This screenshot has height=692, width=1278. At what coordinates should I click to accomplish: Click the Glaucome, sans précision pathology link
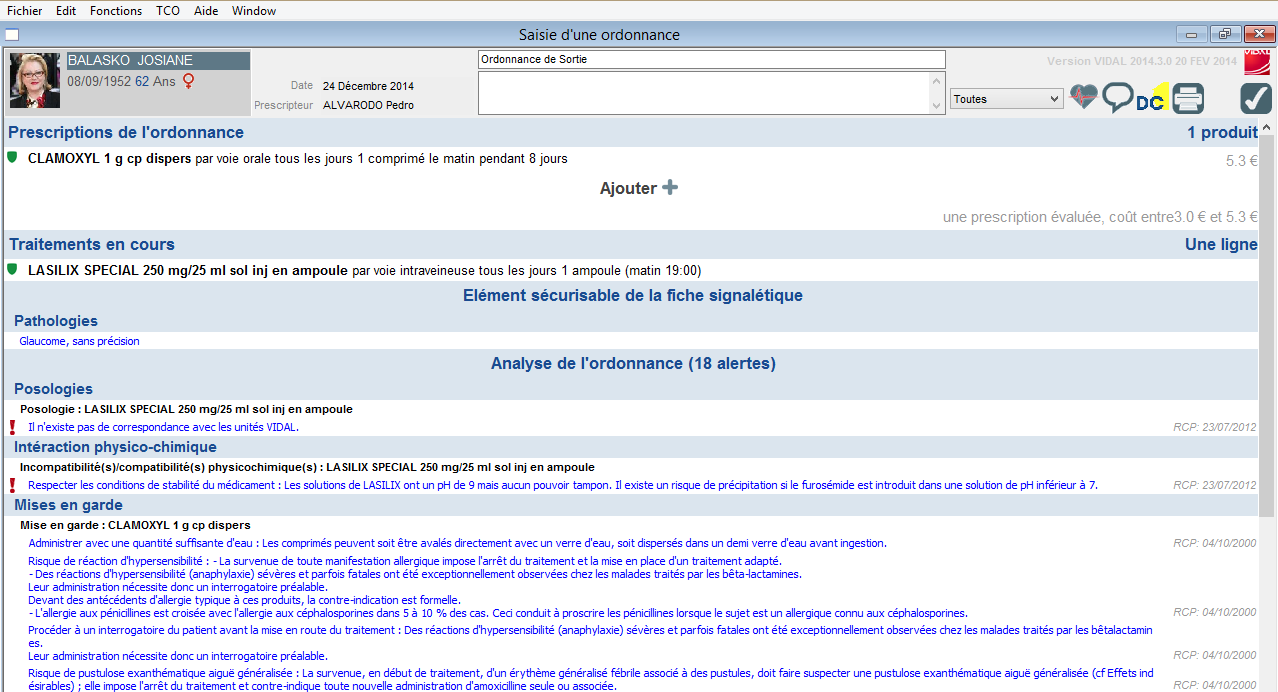[79, 341]
